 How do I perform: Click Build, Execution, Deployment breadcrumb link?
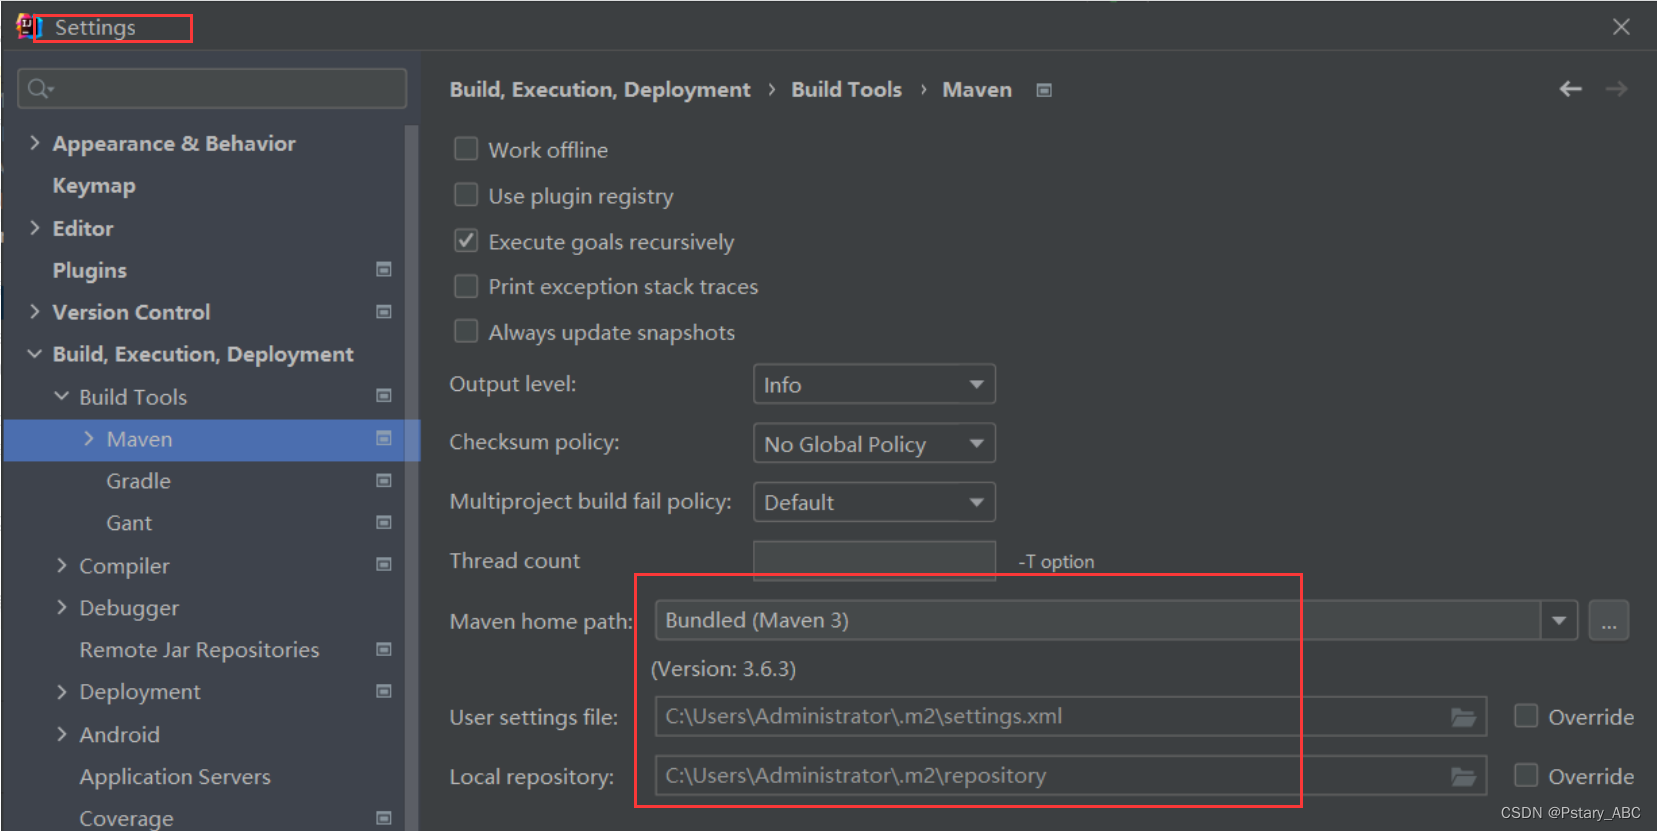pos(599,90)
